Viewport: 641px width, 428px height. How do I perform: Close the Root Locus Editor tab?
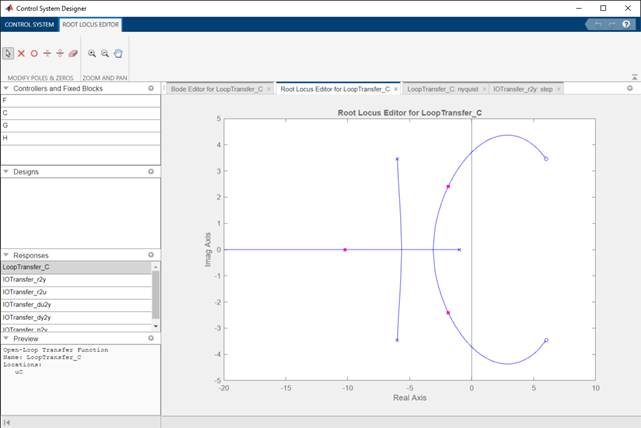click(396, 89)
